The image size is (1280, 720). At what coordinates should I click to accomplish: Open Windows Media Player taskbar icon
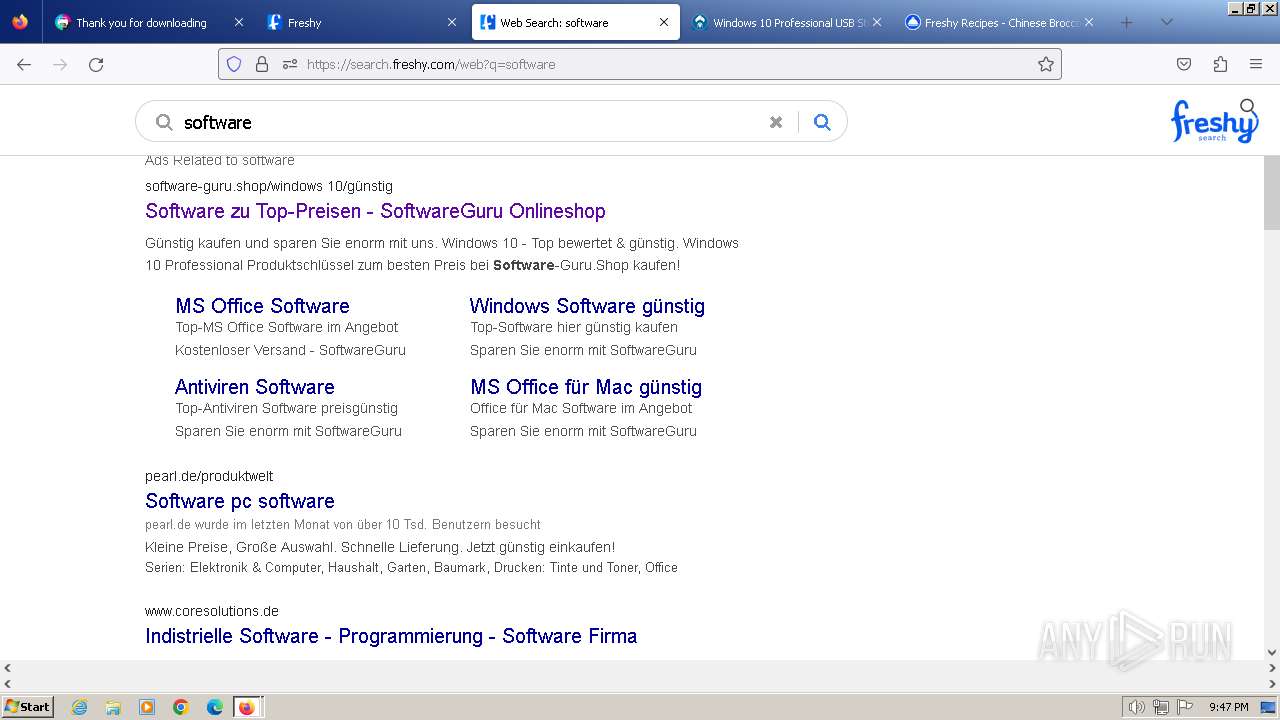(147, 707)
